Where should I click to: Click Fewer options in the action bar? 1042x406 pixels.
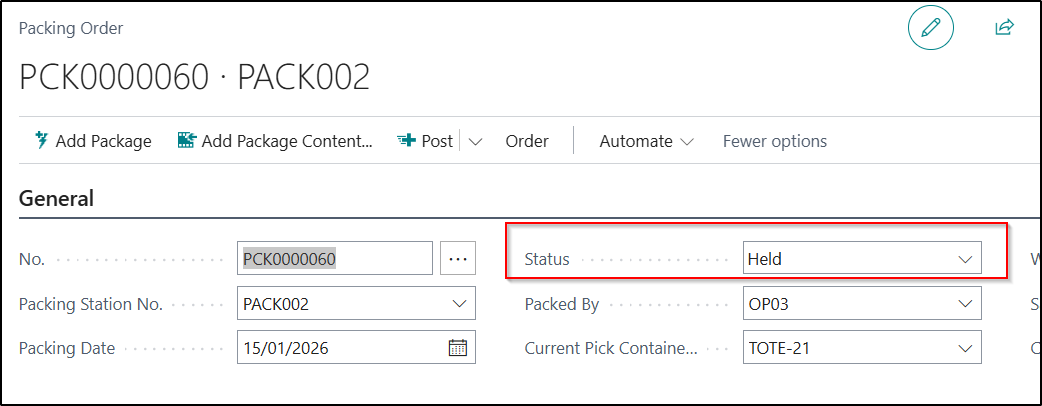click(775, 141)
